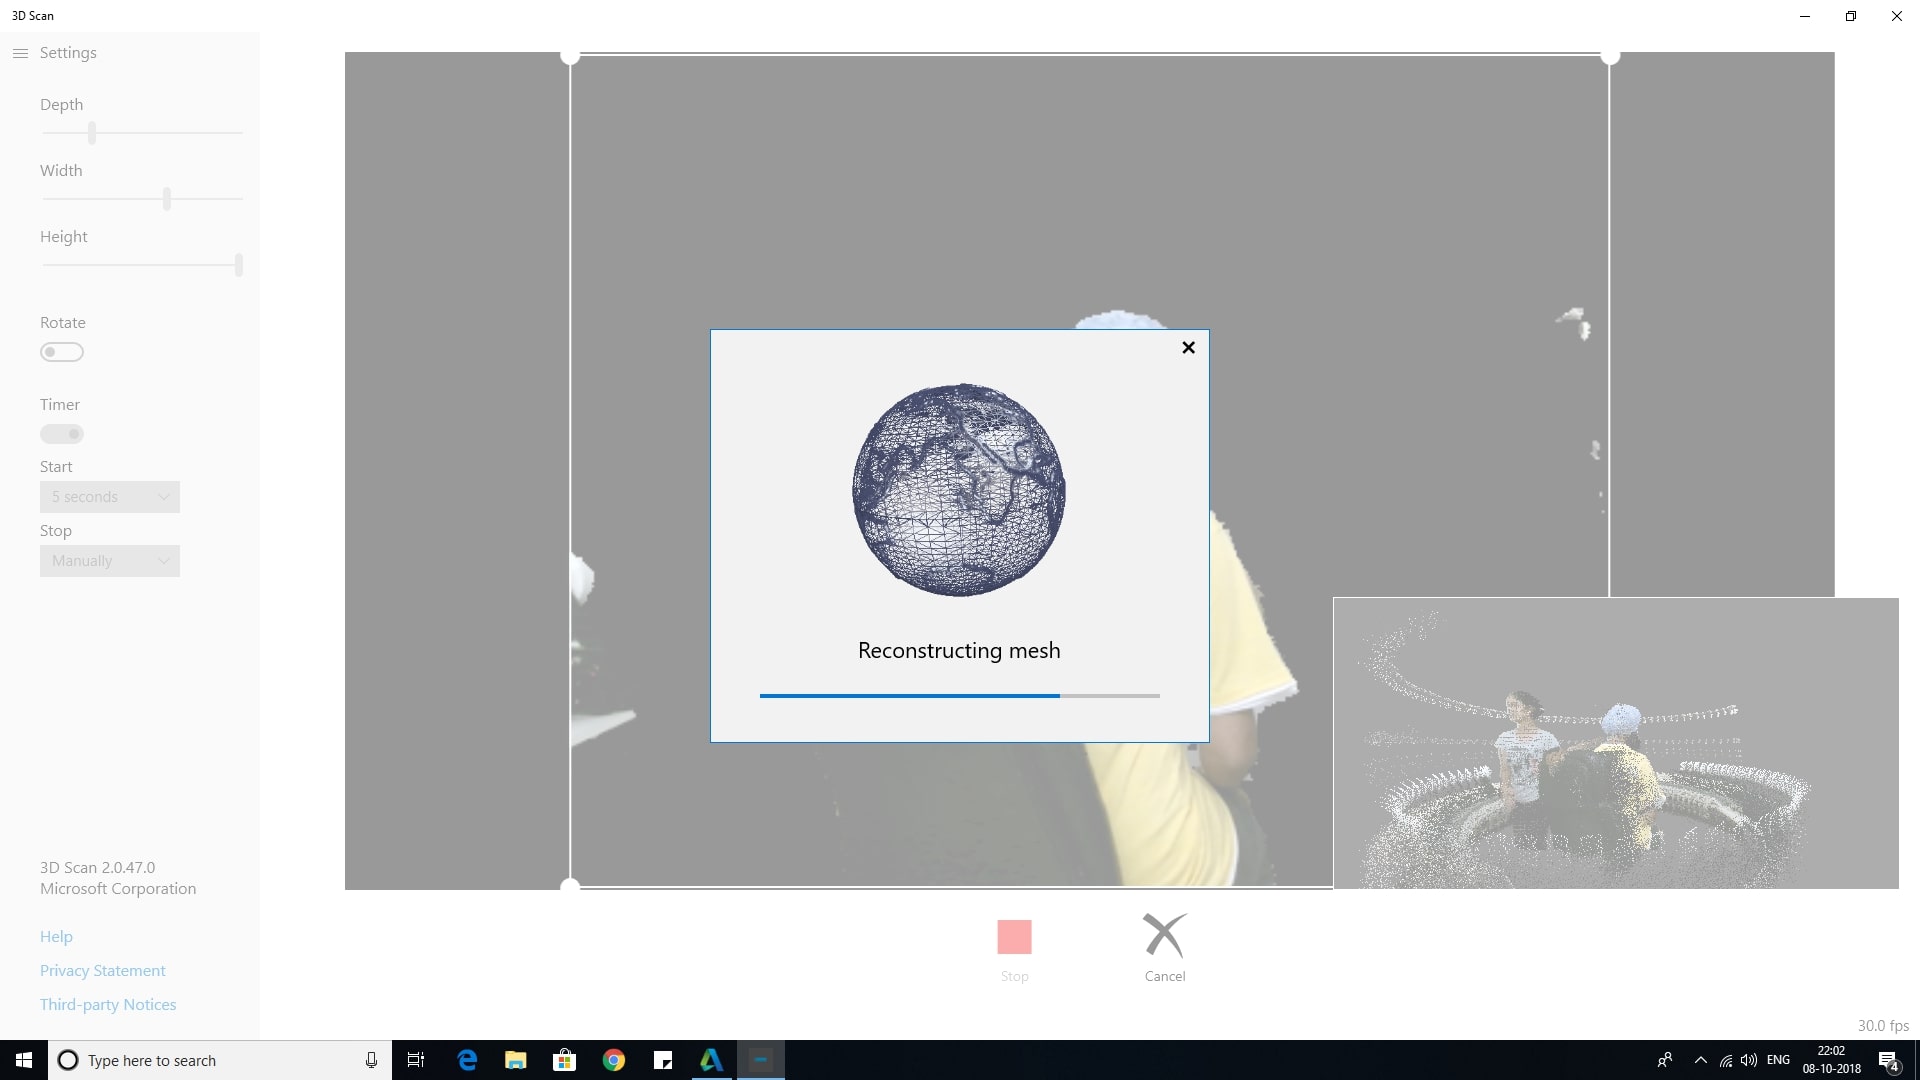Image resolution: width=1920 pixels, height=1080 pixels.
Task: Open File Explorer from the taskbar
Action: (x=516, y=1060)
